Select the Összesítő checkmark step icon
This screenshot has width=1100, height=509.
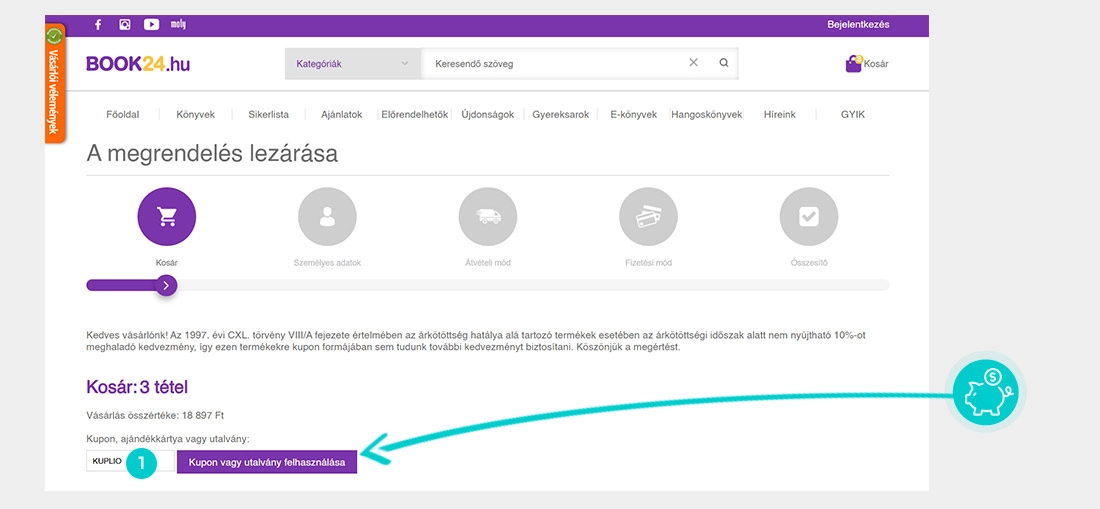(809, 217)
